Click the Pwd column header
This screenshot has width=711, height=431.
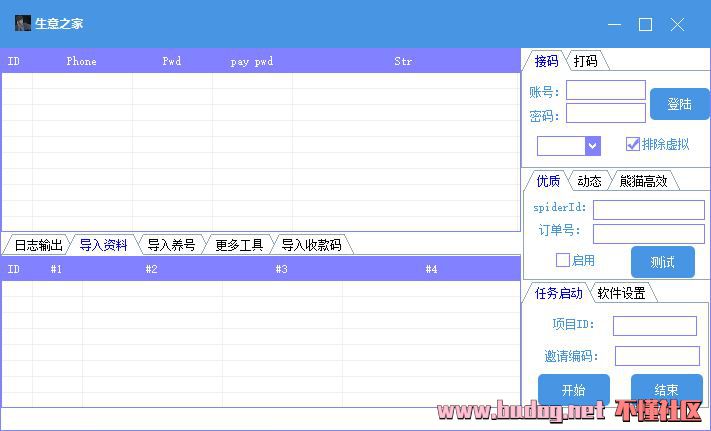(x=172, y=61)
